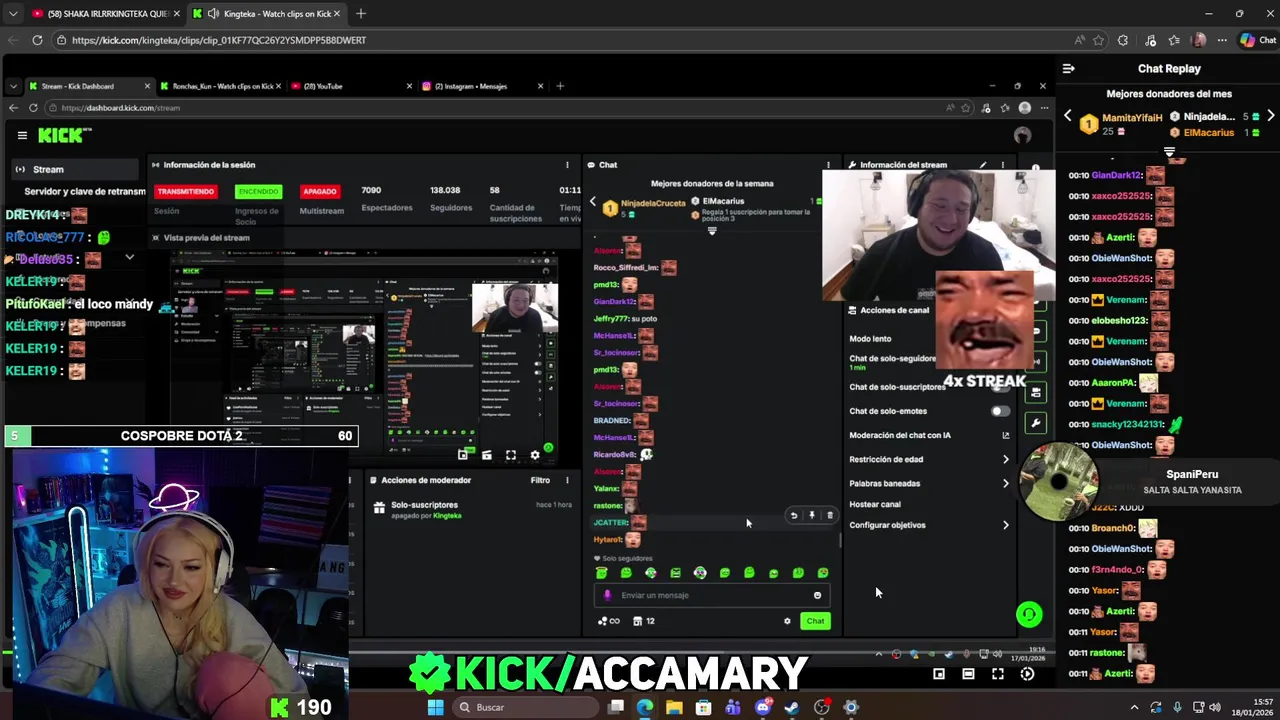Image resolution: width=1280 pixels, height=720 pixels.
Task: Open options menu for session information panel
Action: pyautogui.click(x=567, y=165)
